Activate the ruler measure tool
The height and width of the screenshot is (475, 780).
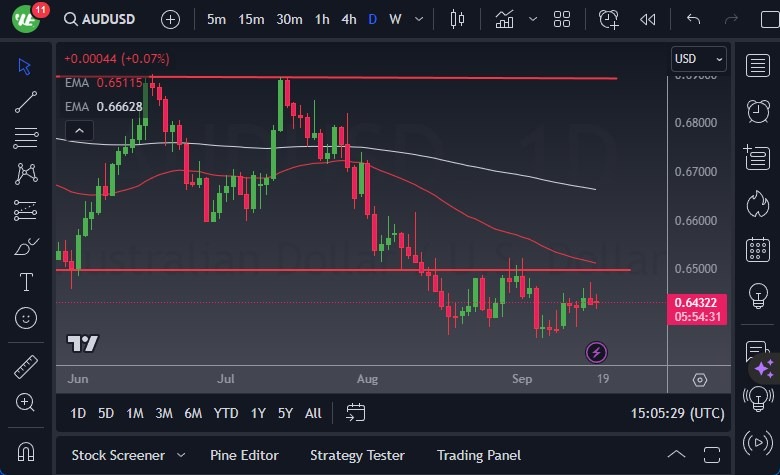pyautogui.click(x=26, y=367)
